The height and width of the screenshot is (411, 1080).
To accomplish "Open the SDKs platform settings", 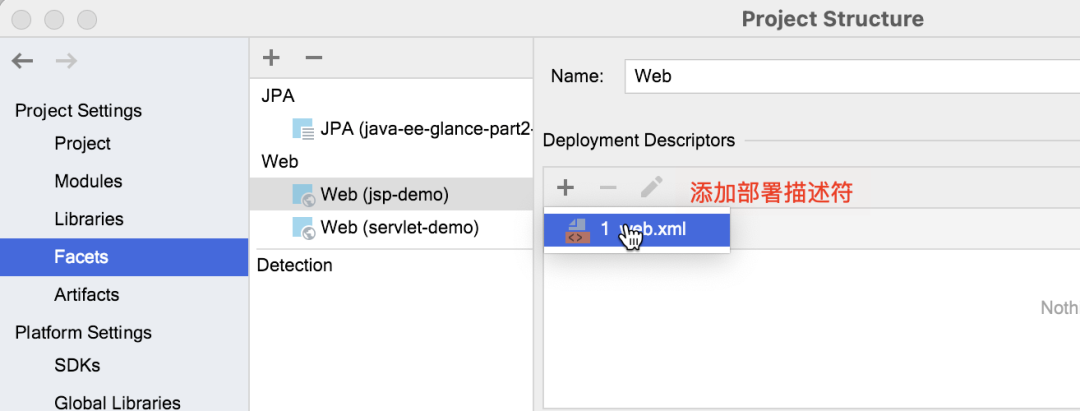I will [x=77, y=365].
